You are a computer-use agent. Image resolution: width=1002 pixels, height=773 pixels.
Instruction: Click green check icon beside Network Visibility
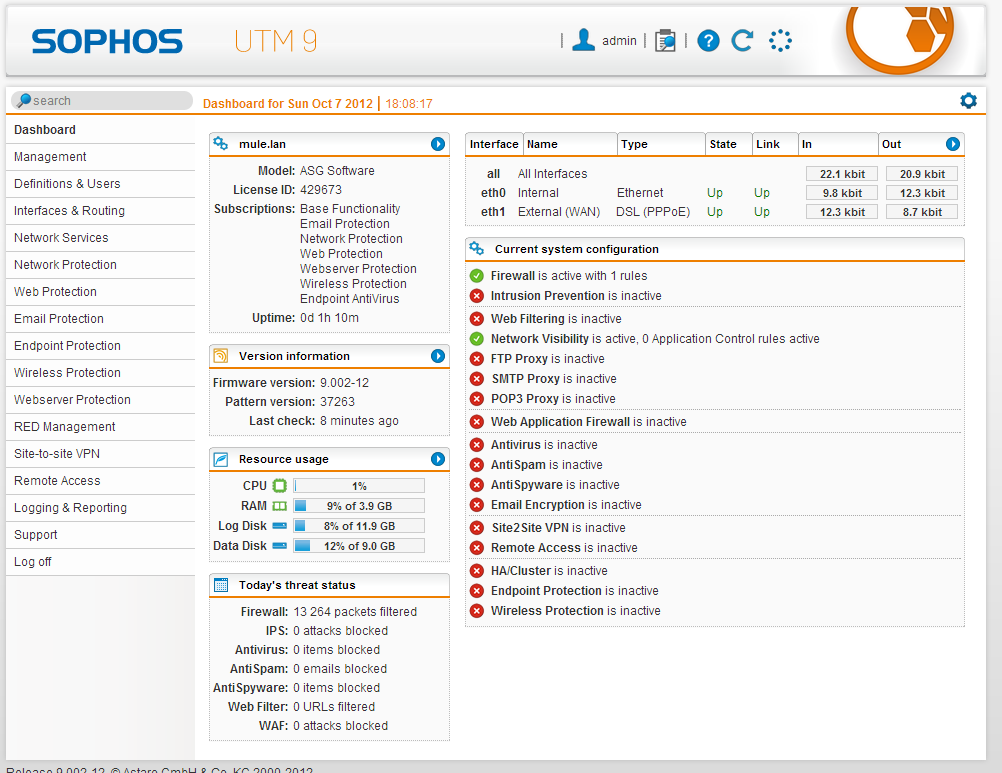(477, 339)
